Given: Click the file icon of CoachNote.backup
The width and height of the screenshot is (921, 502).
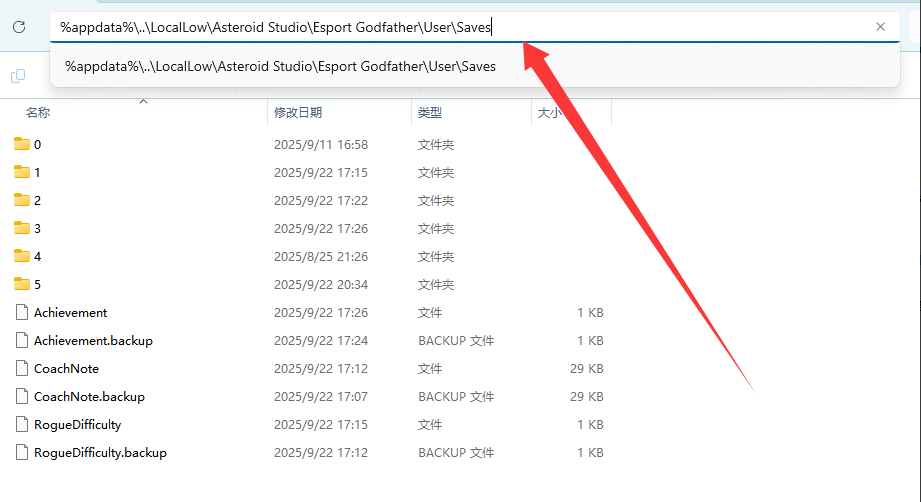Looking at the screenshot, I should tap(22, 396).
